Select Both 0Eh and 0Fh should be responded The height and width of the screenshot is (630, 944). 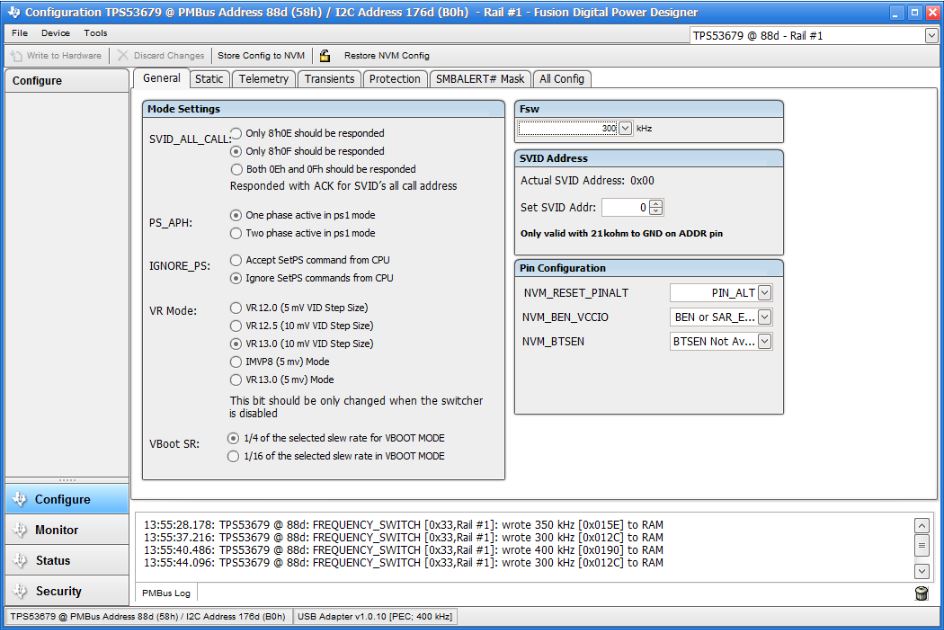[237, 169]
